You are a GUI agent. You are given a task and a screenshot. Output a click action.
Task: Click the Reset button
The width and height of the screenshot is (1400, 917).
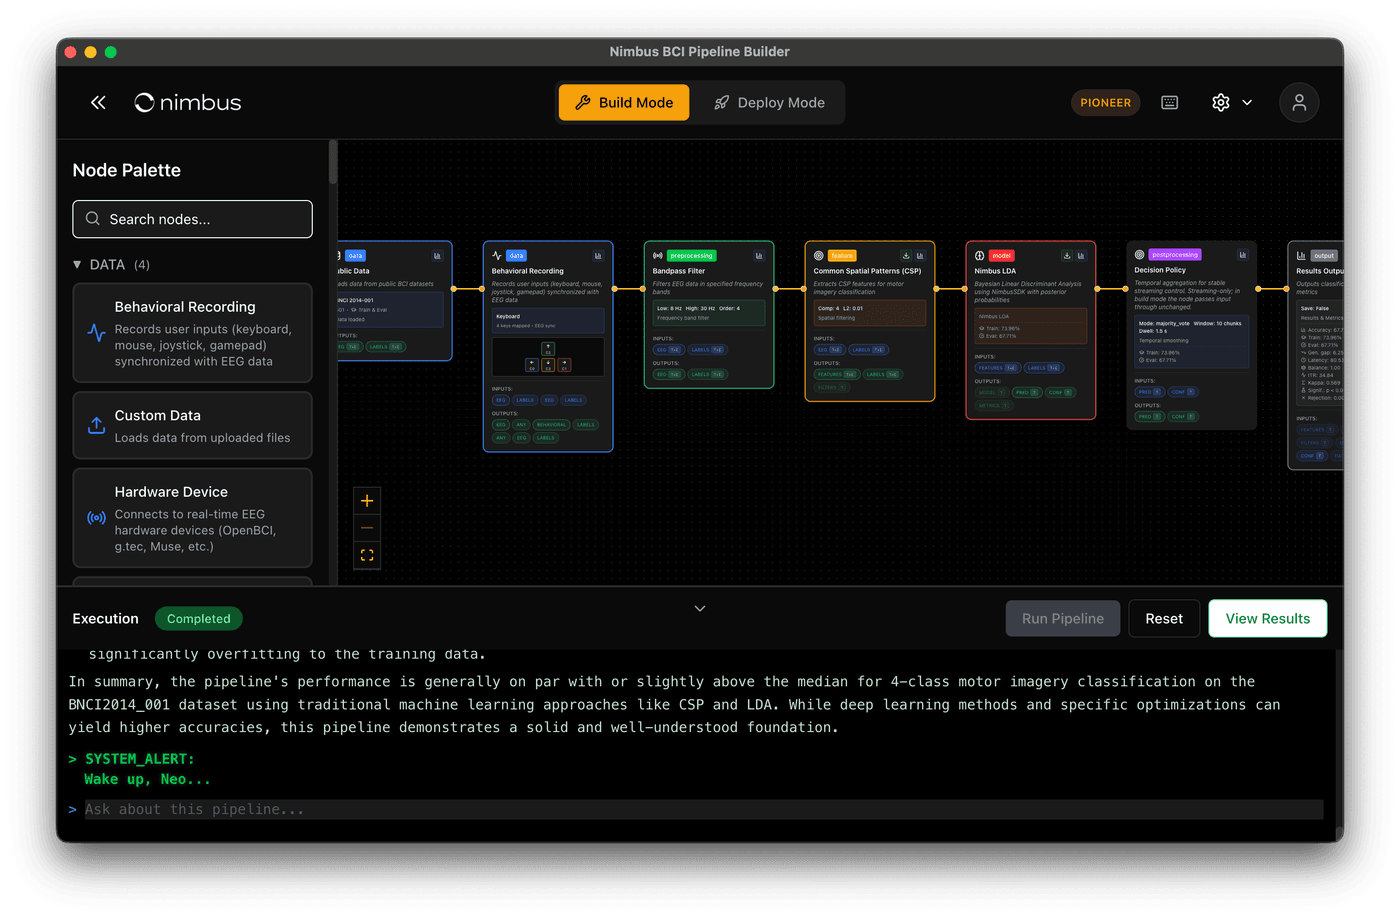1164,618
